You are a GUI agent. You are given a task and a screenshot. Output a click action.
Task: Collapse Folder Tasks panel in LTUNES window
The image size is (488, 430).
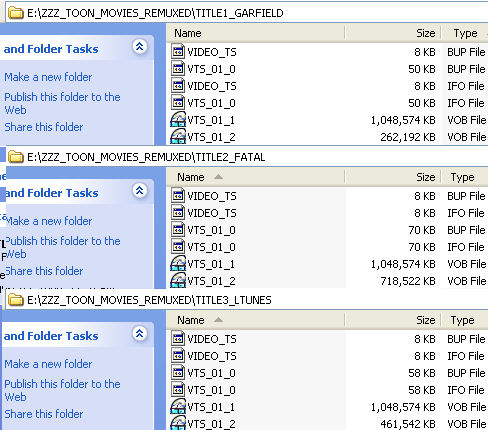[x=140, y=333]
